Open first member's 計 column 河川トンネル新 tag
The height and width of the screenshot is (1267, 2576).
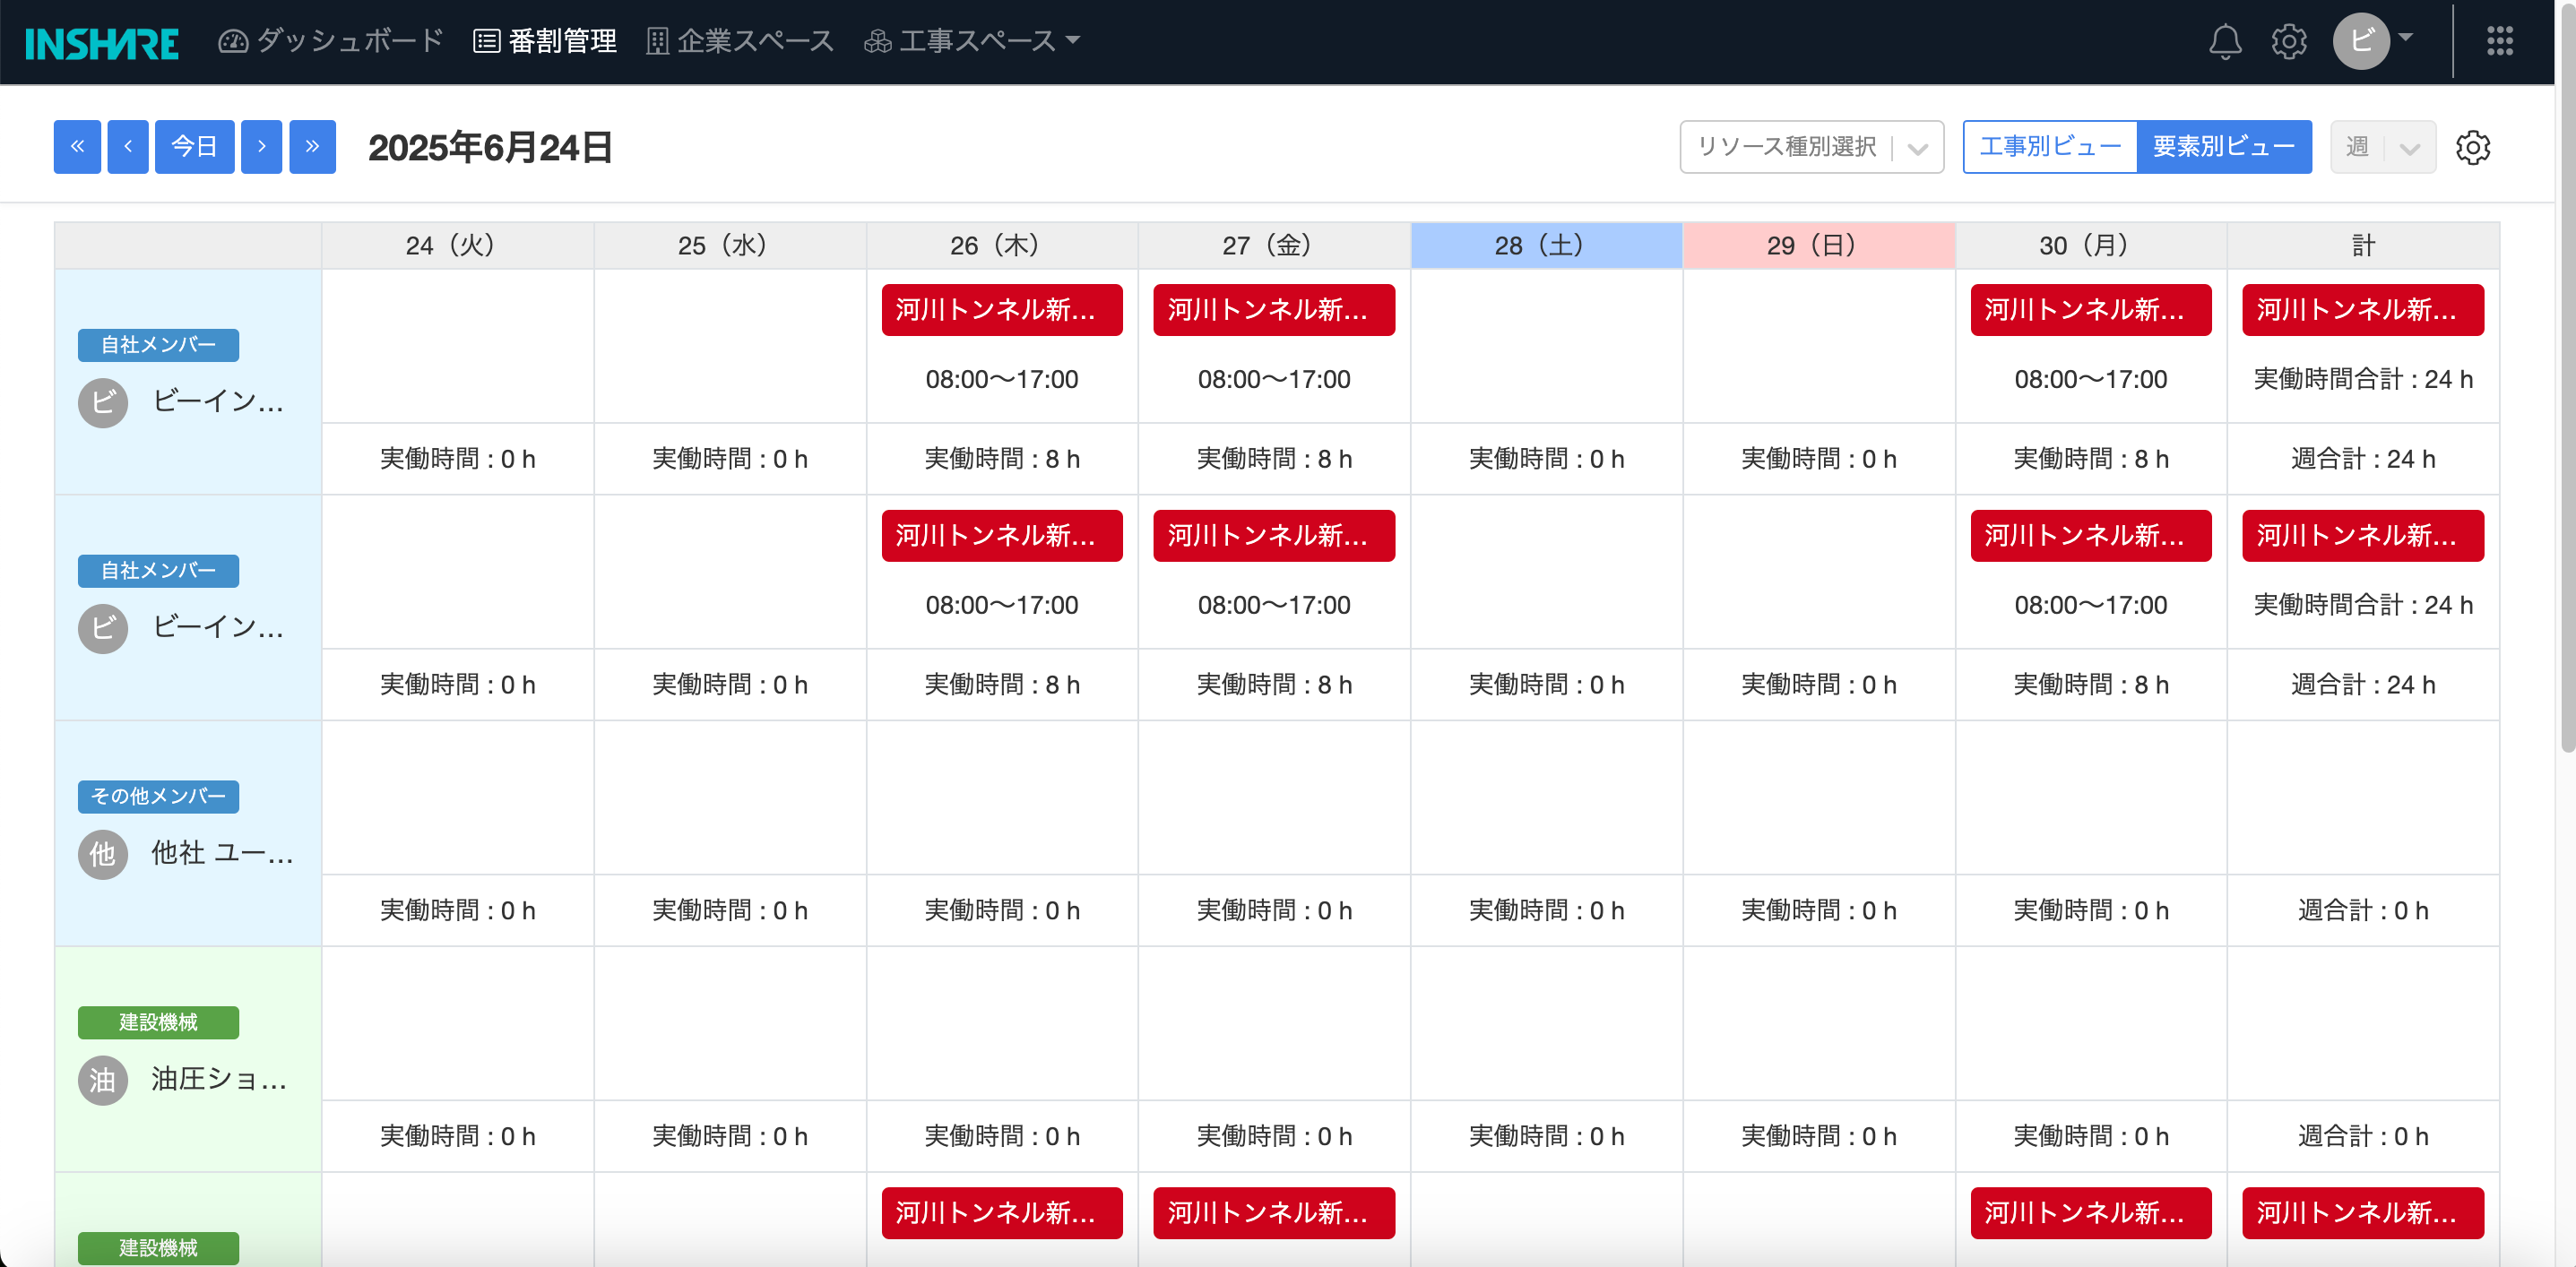(2363, 310)
